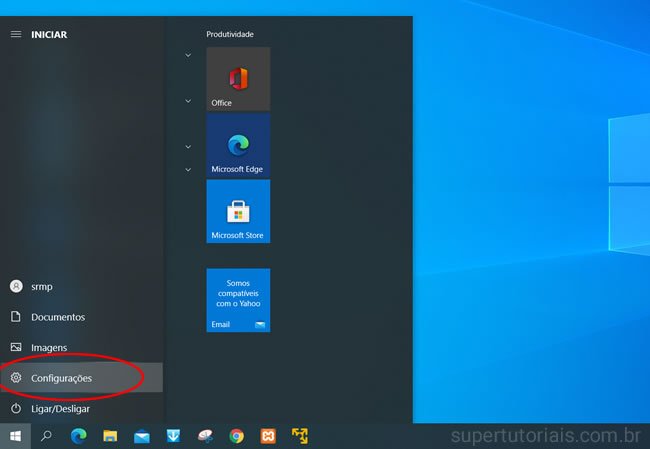This screenshot has height=449, width=650.
Task: Open Documentos from the Start sidebar
Action: (57, 317)
